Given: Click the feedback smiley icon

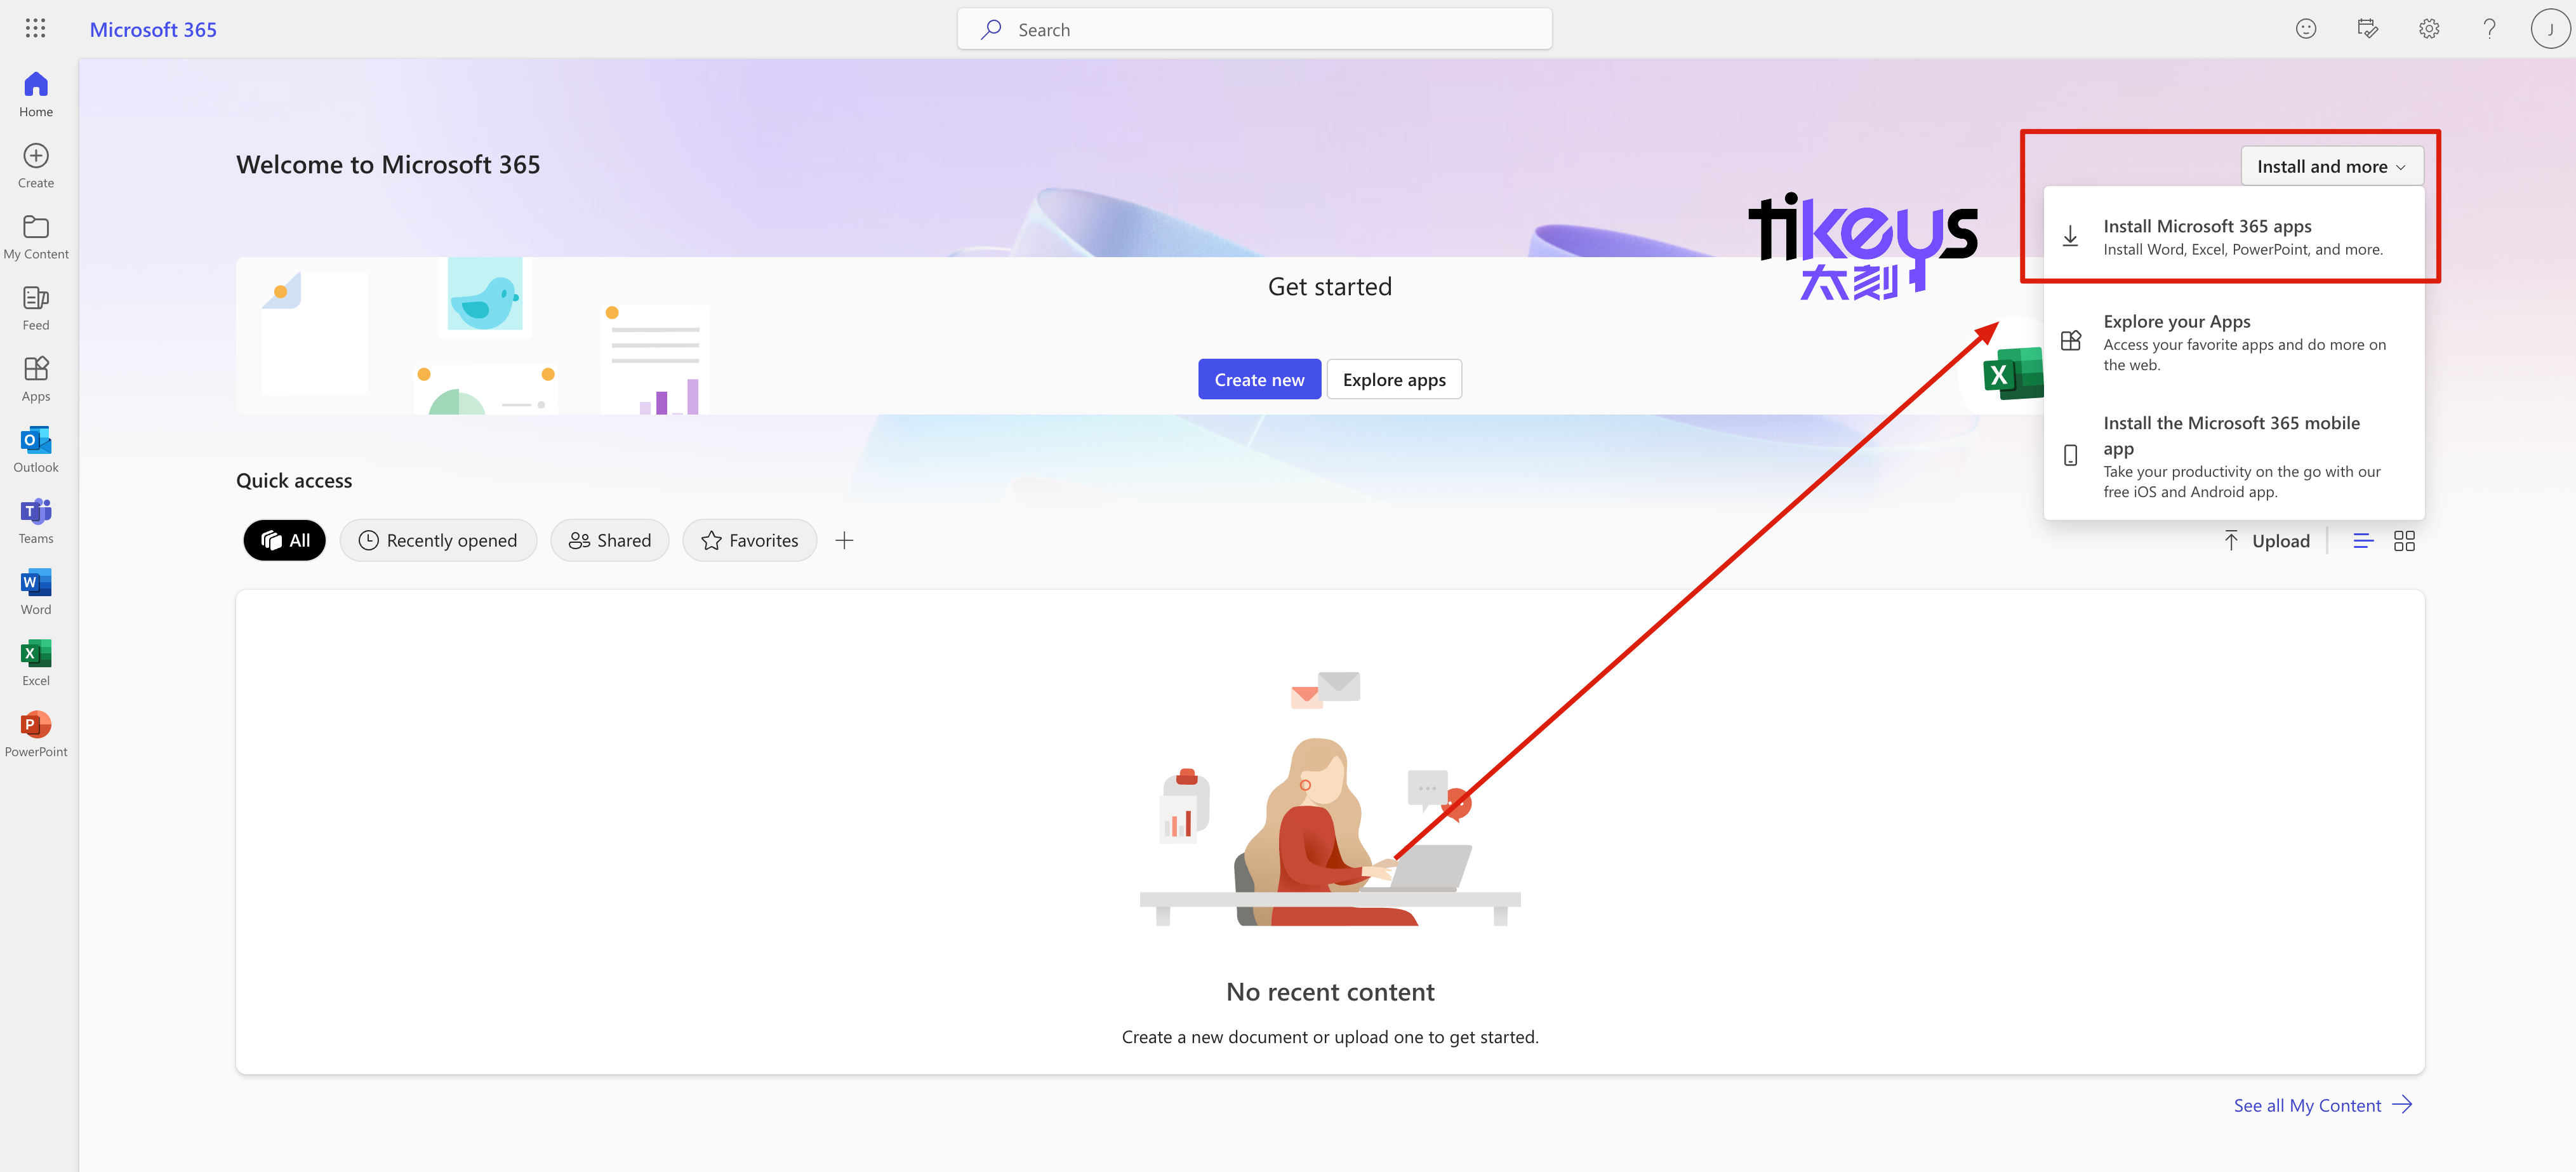Looking at the screenshot, I should [2306, 29].
